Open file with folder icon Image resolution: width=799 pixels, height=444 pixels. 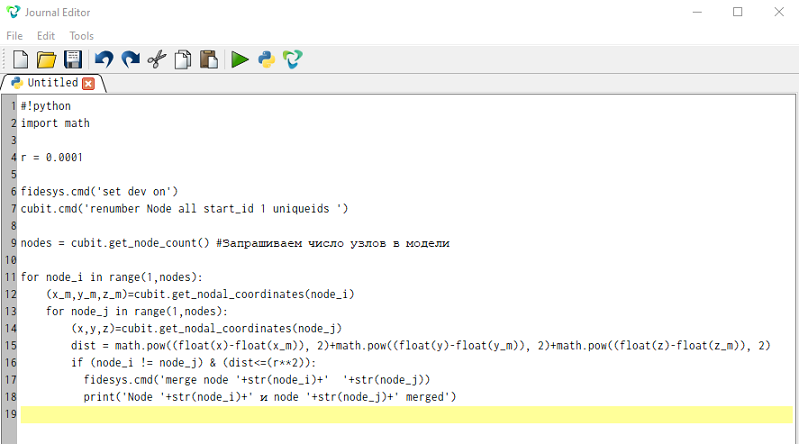point(46,60)
